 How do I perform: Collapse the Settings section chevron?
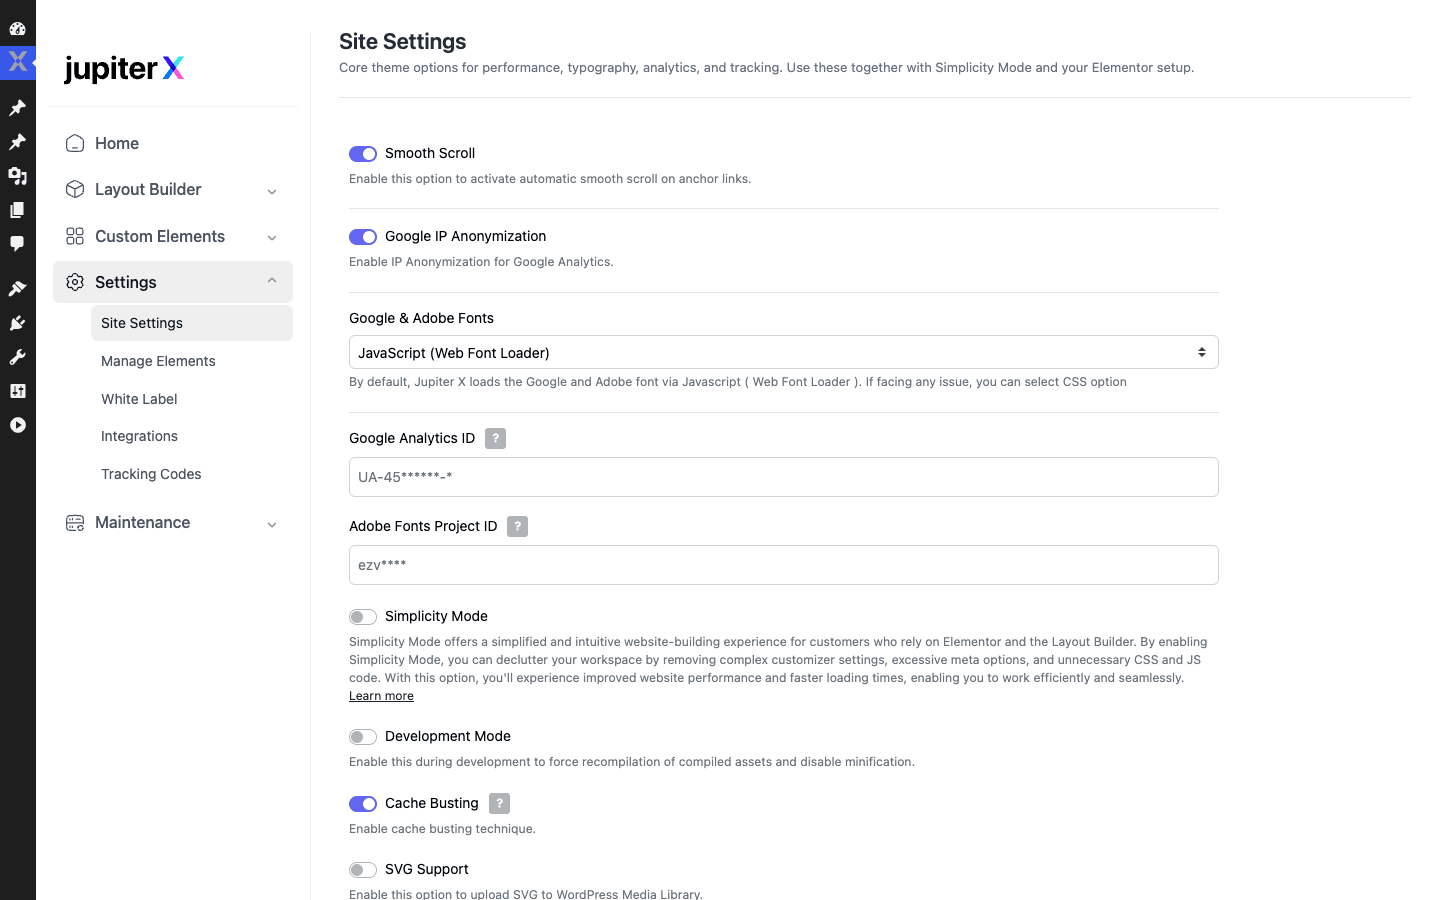(x=272, y=281)
